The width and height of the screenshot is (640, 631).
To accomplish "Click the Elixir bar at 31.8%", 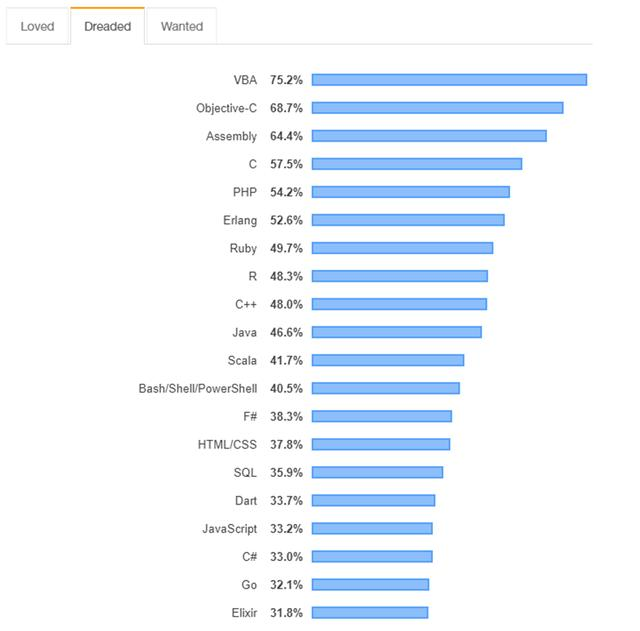I will pyautogui.click(x=370, y=612).
